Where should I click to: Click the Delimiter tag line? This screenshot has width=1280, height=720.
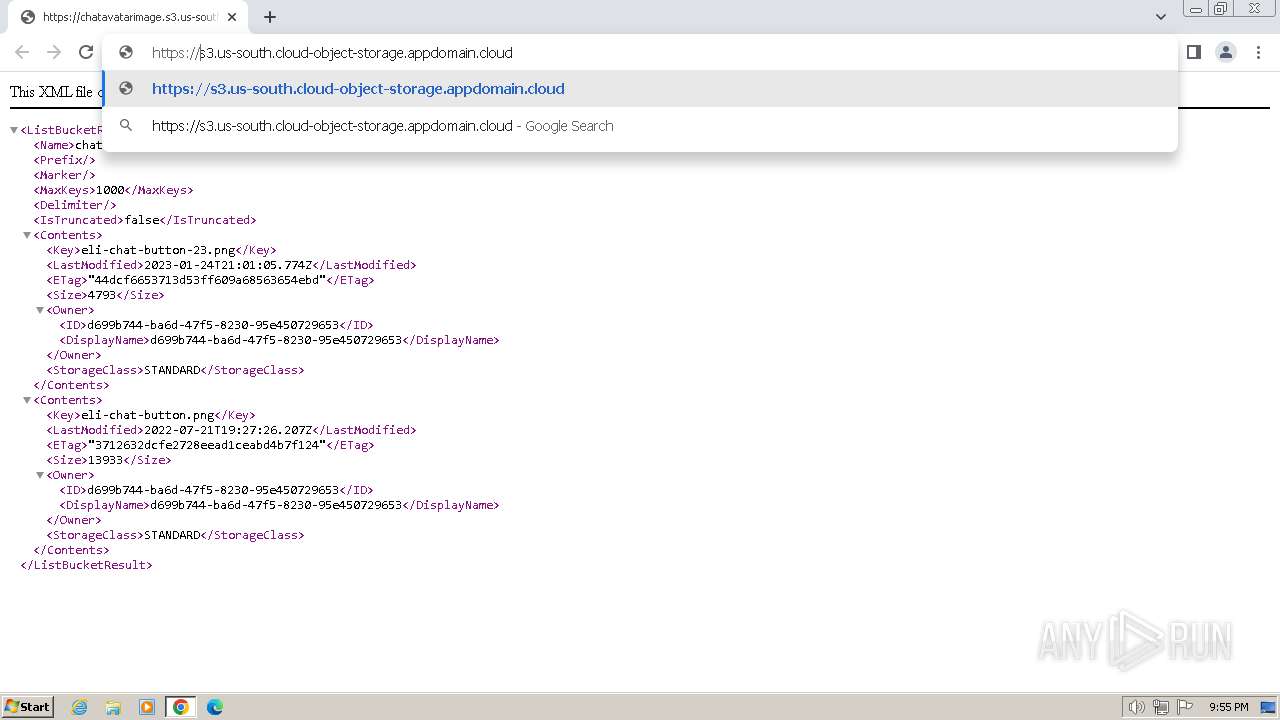coord(75,205)
